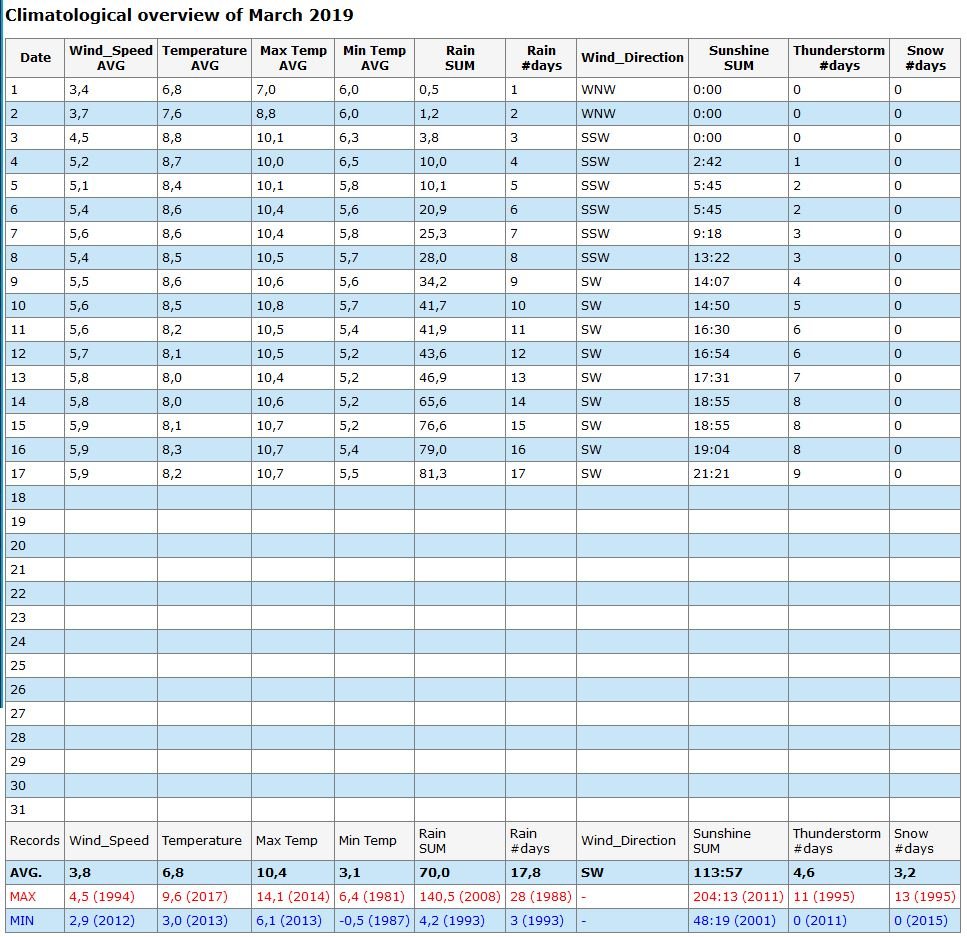967x937 pixels.
Task: Click the AVG. row label
Action: [26, 873]
